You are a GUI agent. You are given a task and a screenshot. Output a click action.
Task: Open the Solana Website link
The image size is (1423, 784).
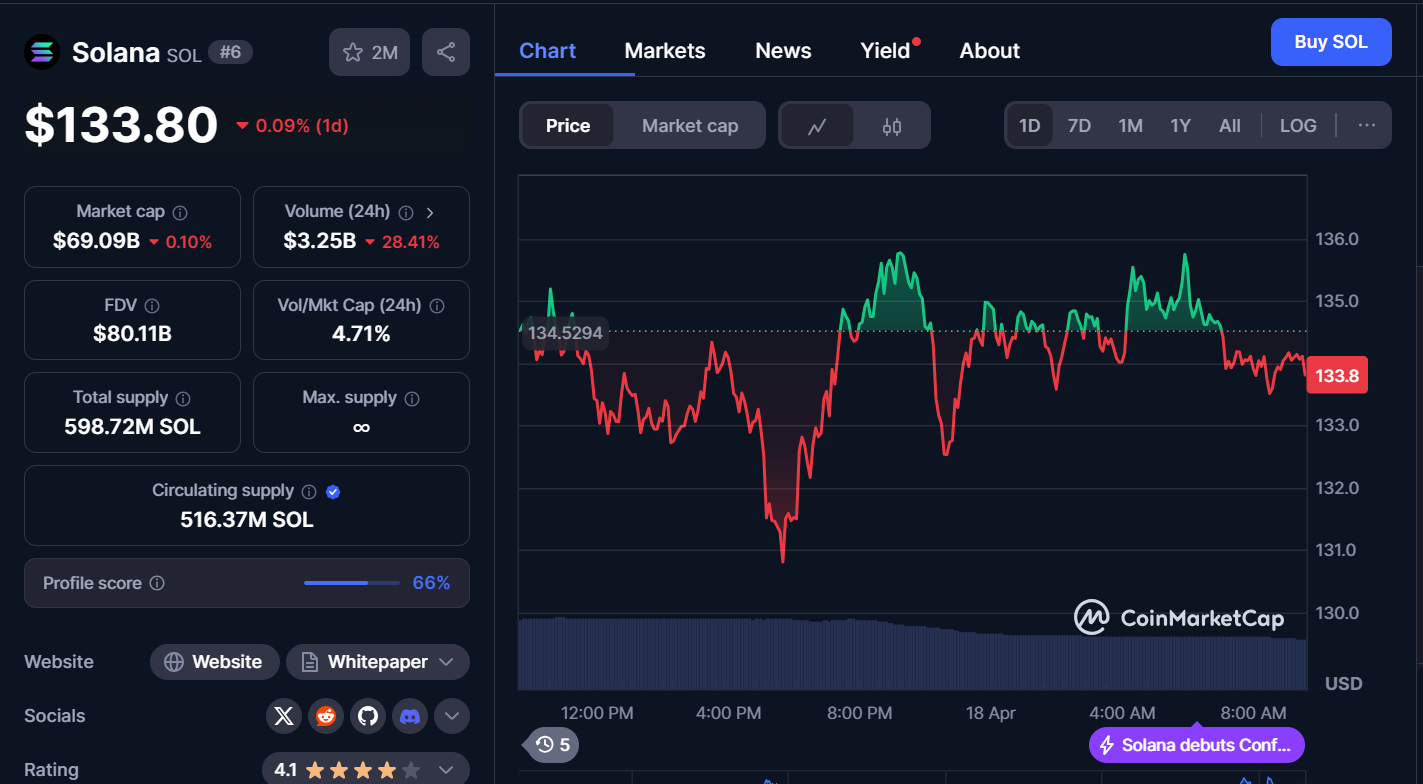(x=215, y=662)
